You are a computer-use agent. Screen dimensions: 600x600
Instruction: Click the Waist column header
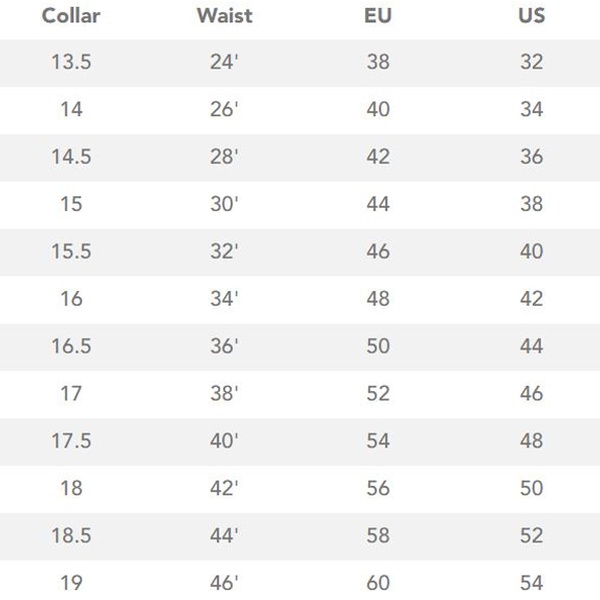coord(223,16)
